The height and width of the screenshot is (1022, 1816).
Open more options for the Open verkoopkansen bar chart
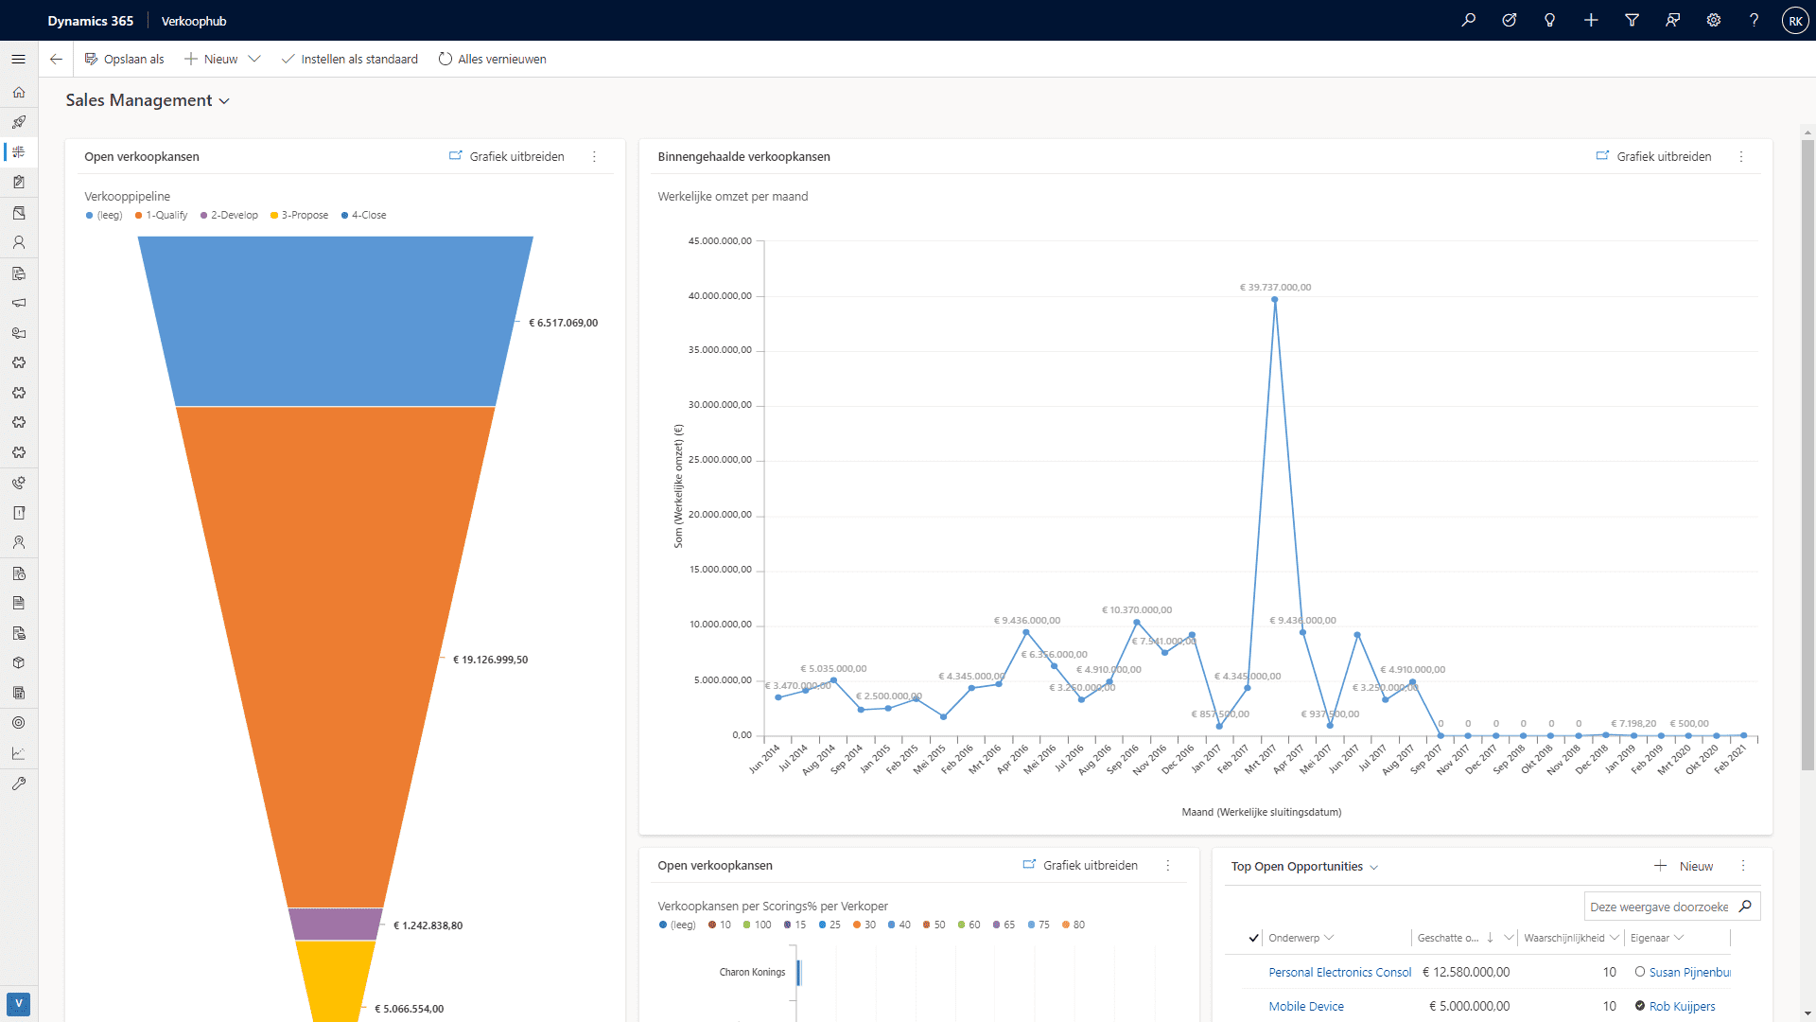1168,866
